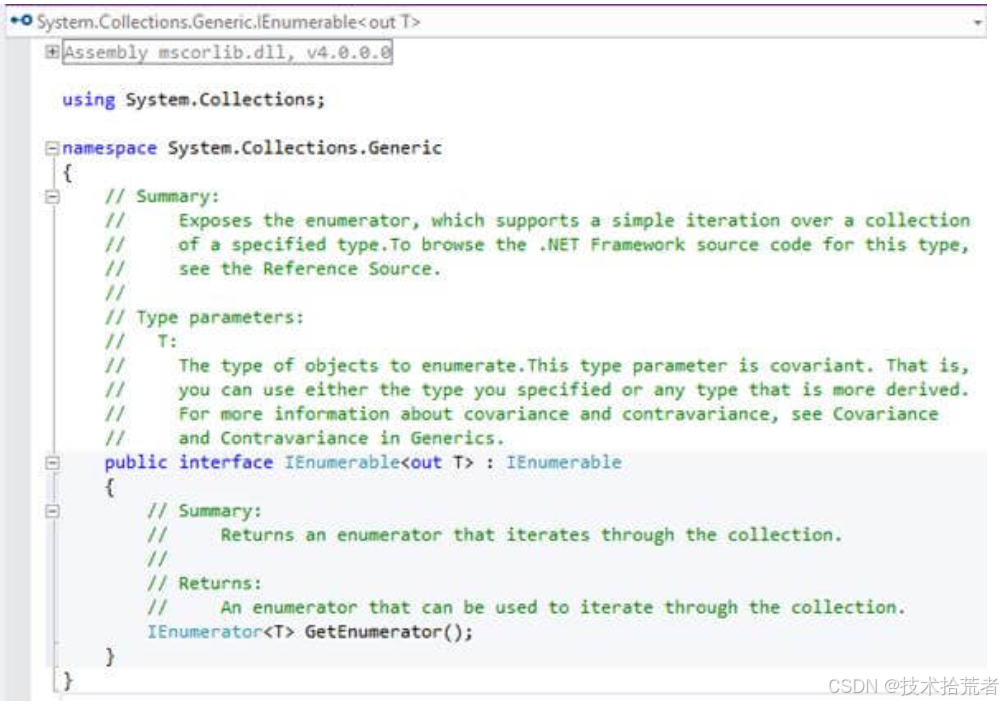Click the comment 'Returns an enumerator that iterates'
Screen dimensions: 1003x704
click(532, 535)
